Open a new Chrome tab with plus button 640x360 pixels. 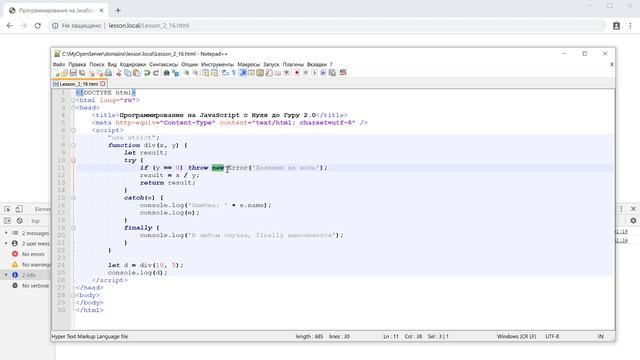point(118,11)
